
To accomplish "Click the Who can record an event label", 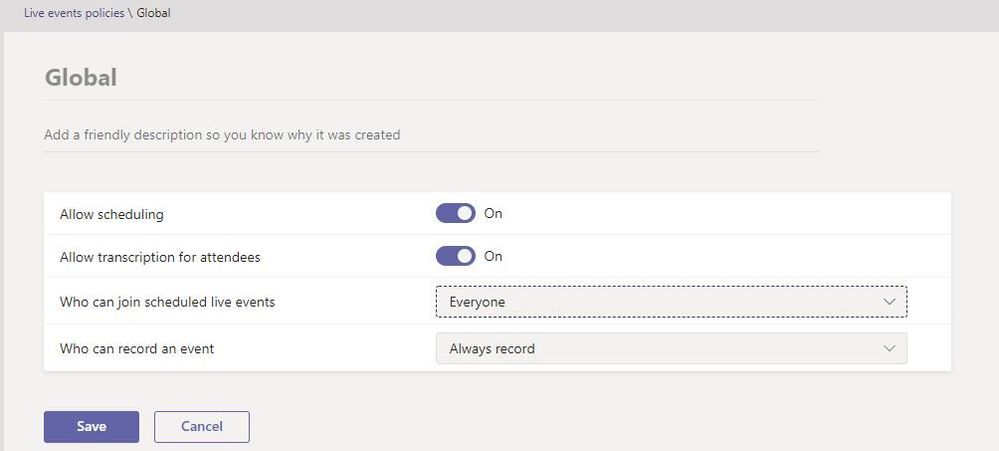I will [x=137, y=349].
